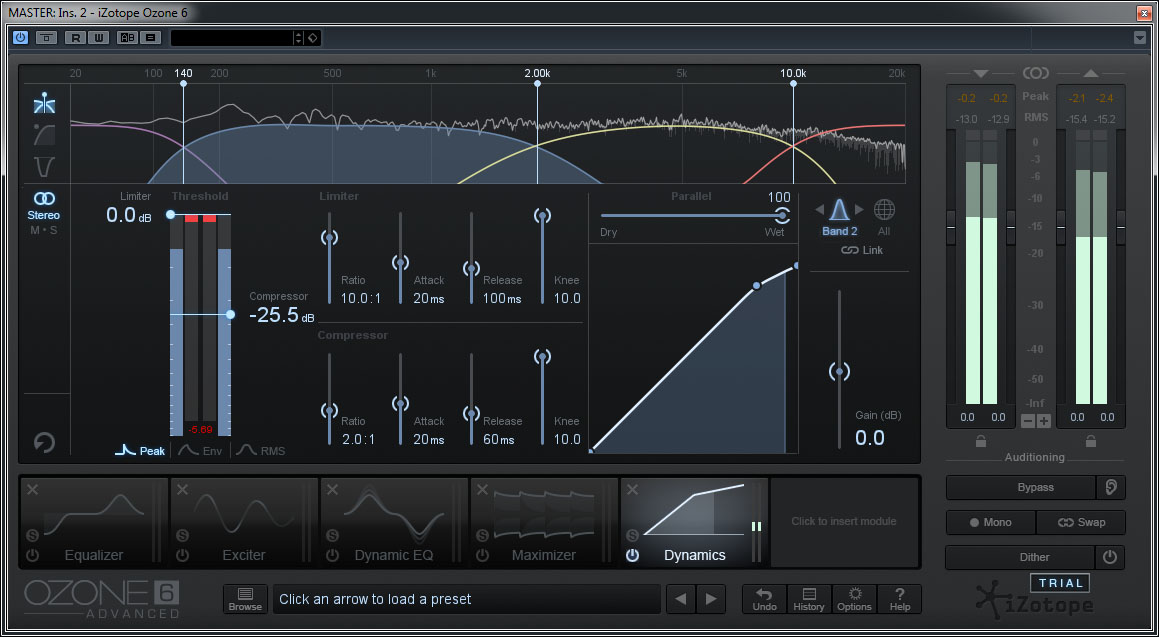Toggle Link bands option

[x=862, y=250]
